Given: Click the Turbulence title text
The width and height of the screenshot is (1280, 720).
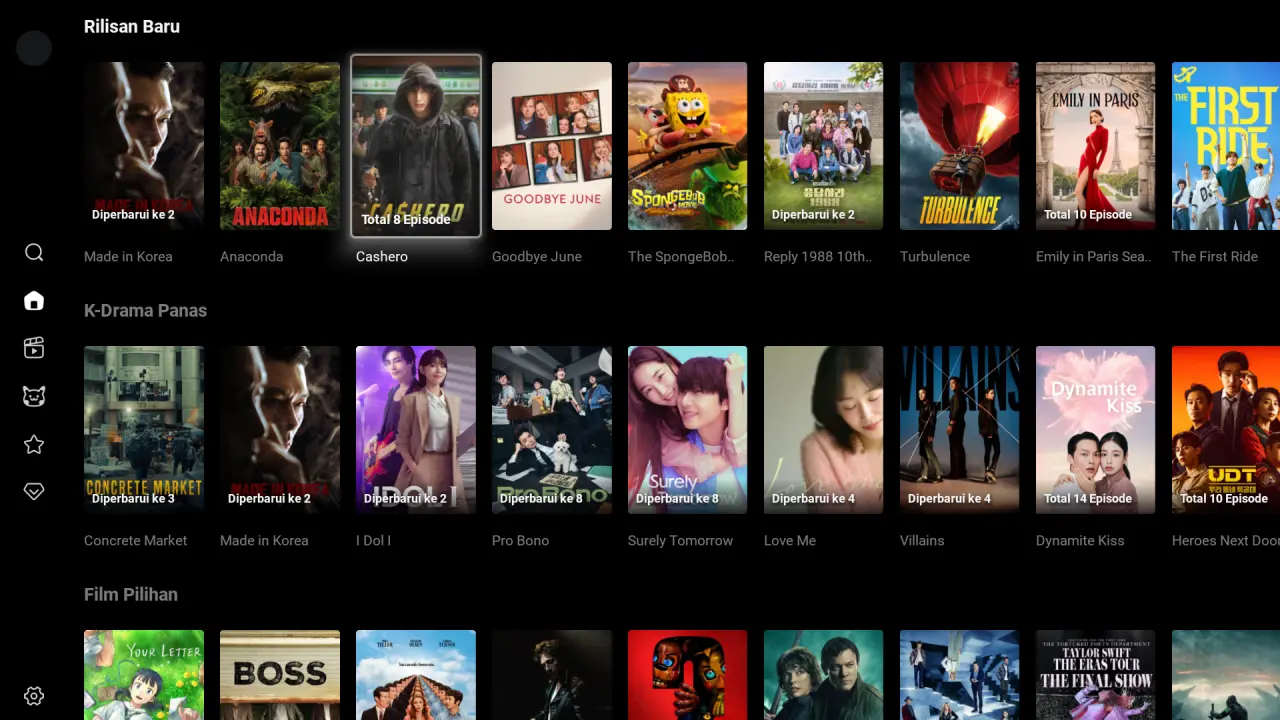Looking at the screenshot, I should [x=935, y=256].
